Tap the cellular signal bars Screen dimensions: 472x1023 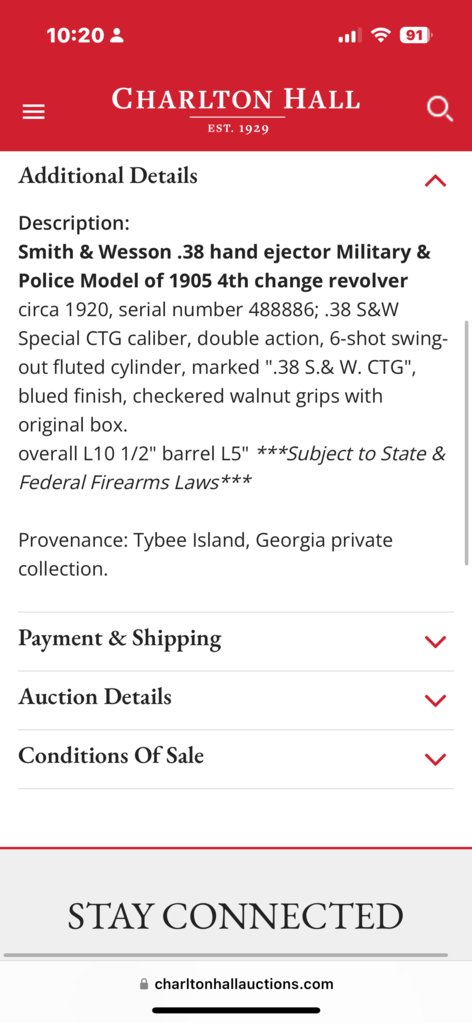pyautogui.click(x=349, y=36)
